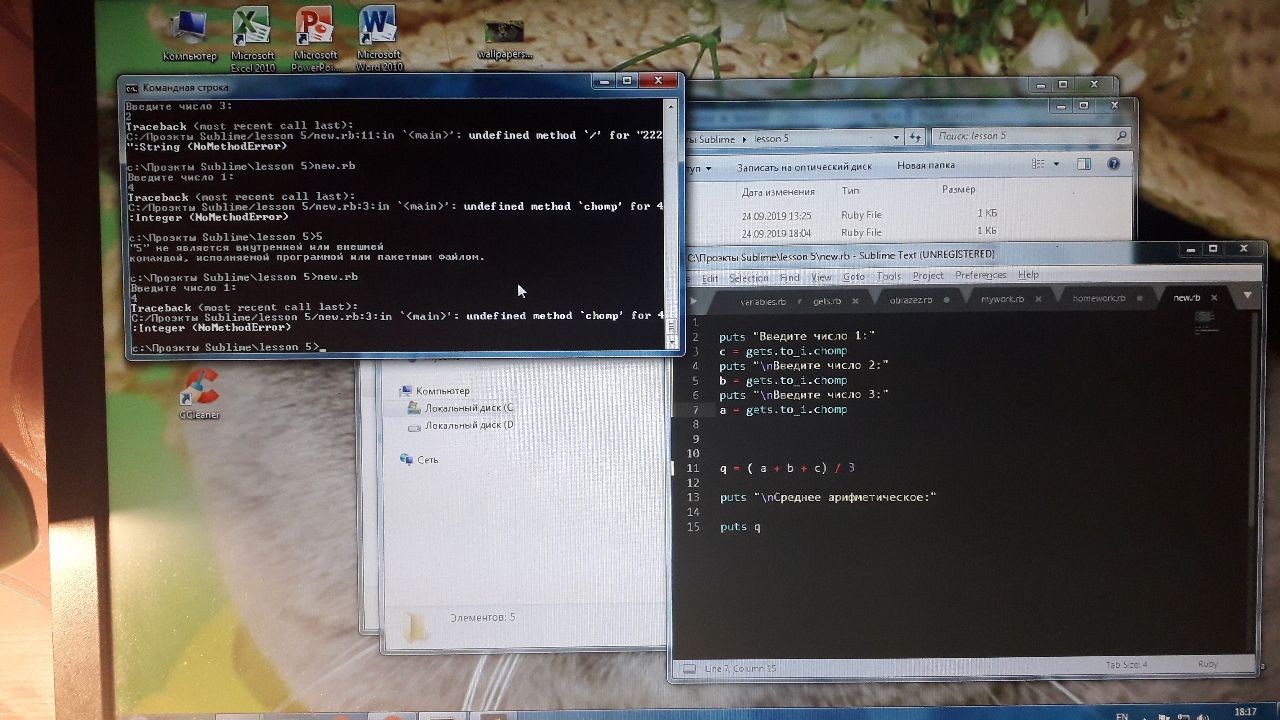Click the refresh button in Explorer address bar
Image resolution: width=1280 pixels, height=720 pixels.
[914, 137]
